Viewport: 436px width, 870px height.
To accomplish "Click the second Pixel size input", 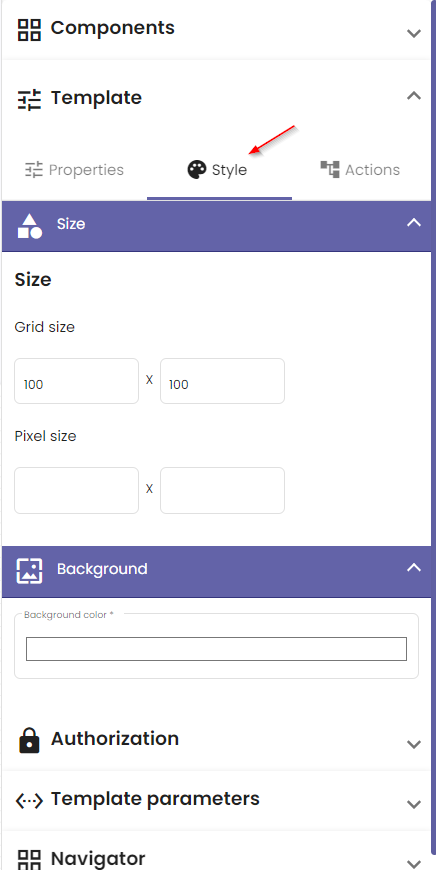I will [x=222, y=490].
